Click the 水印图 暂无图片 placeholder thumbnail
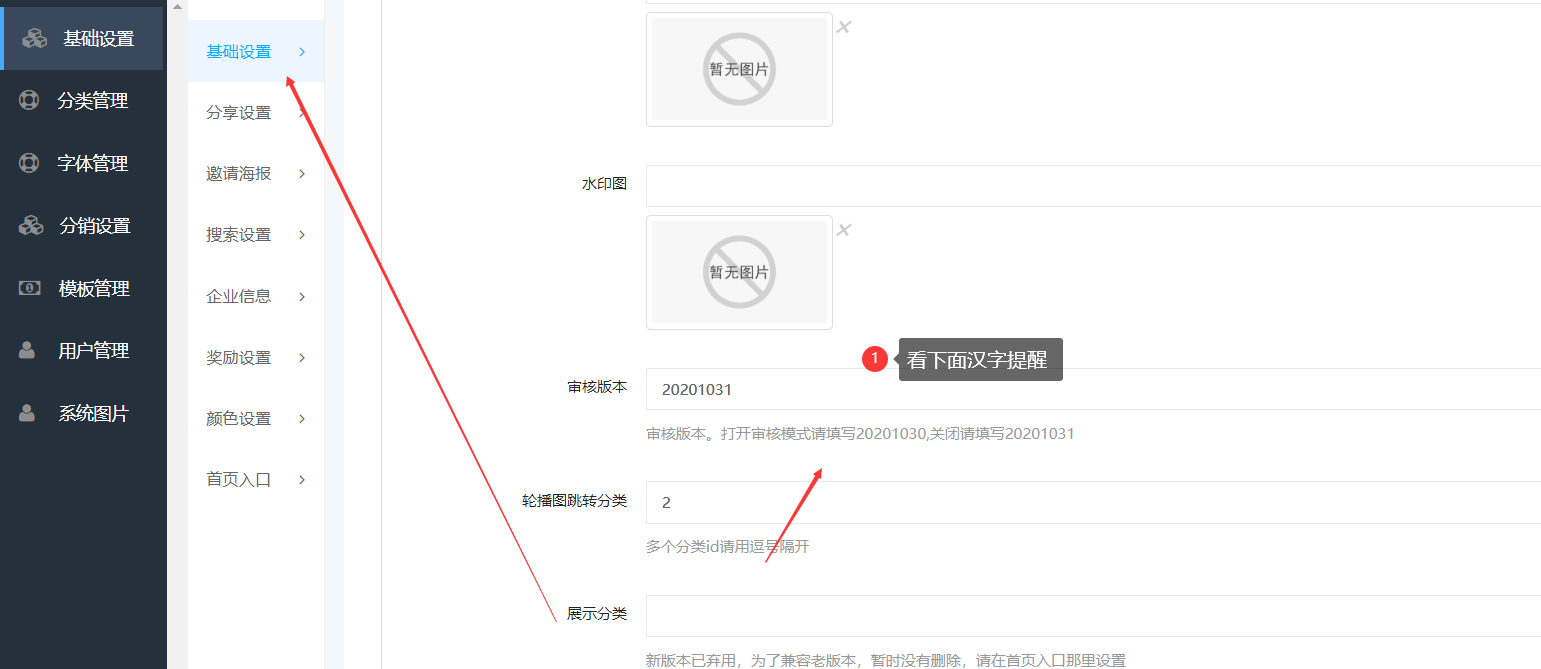The width and height of the screenshot is (1541, 669). [x=739, y=272]
